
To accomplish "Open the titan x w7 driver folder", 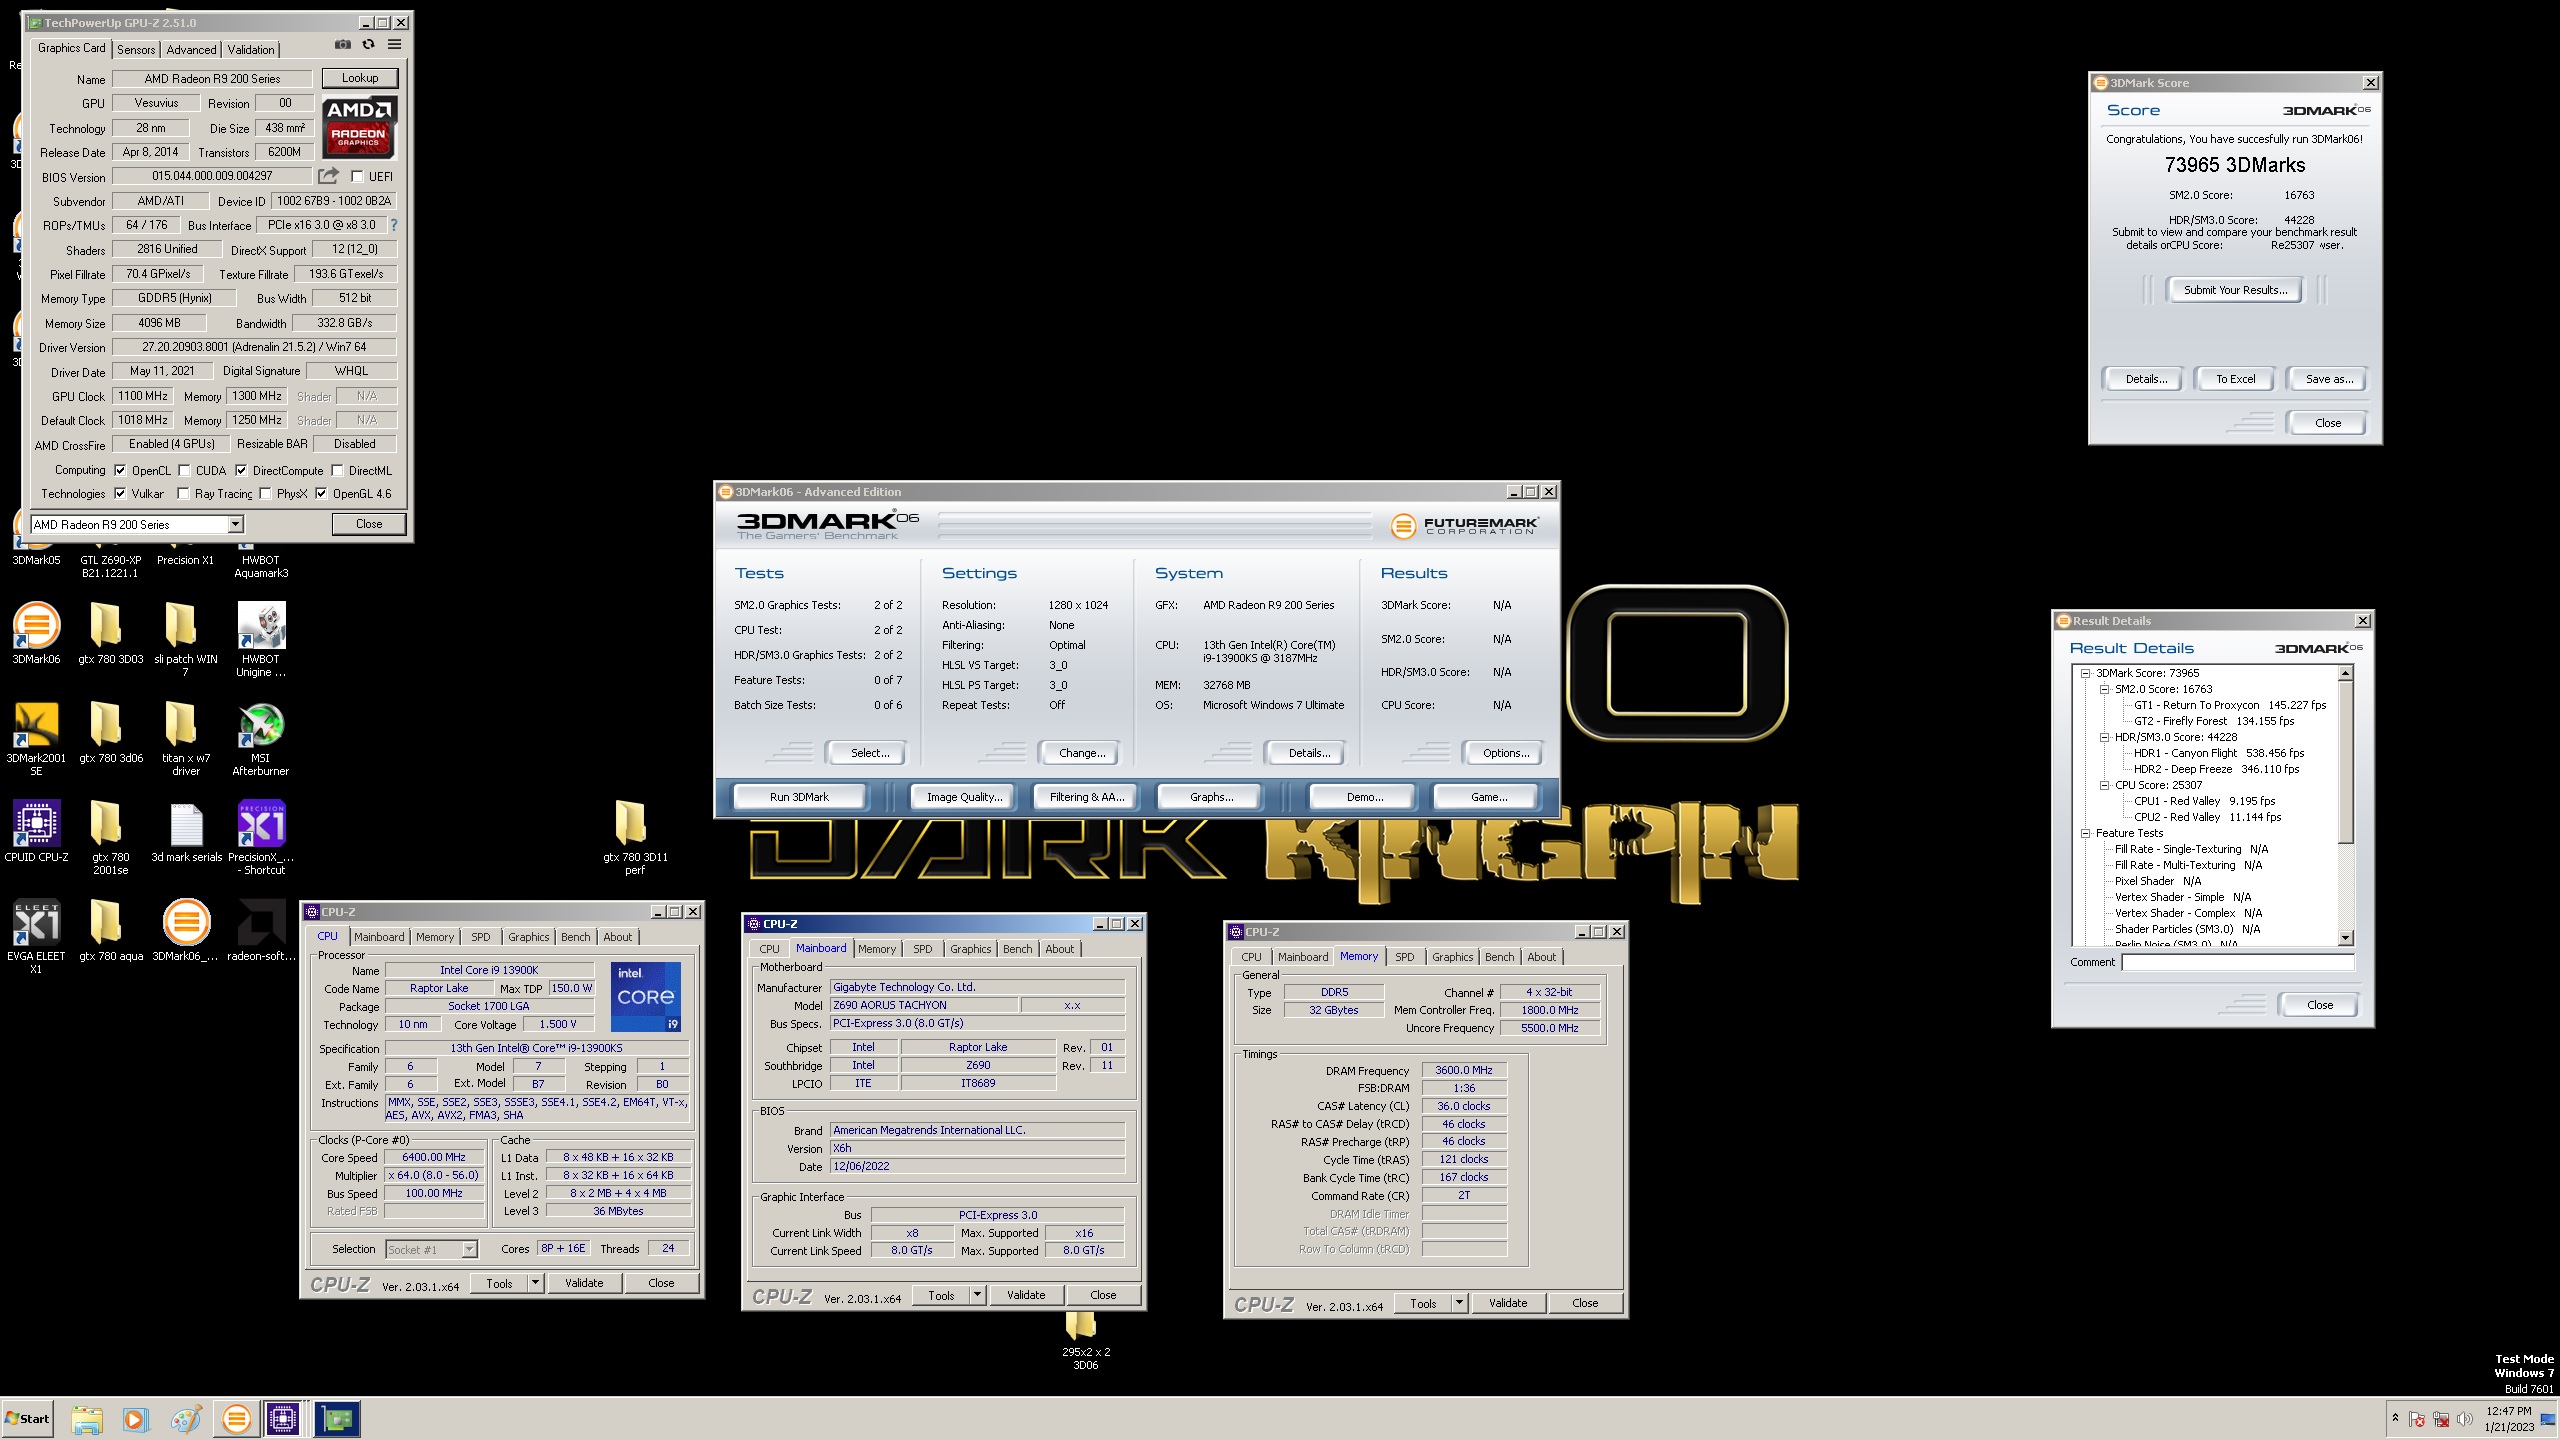I will coord(186,738).
